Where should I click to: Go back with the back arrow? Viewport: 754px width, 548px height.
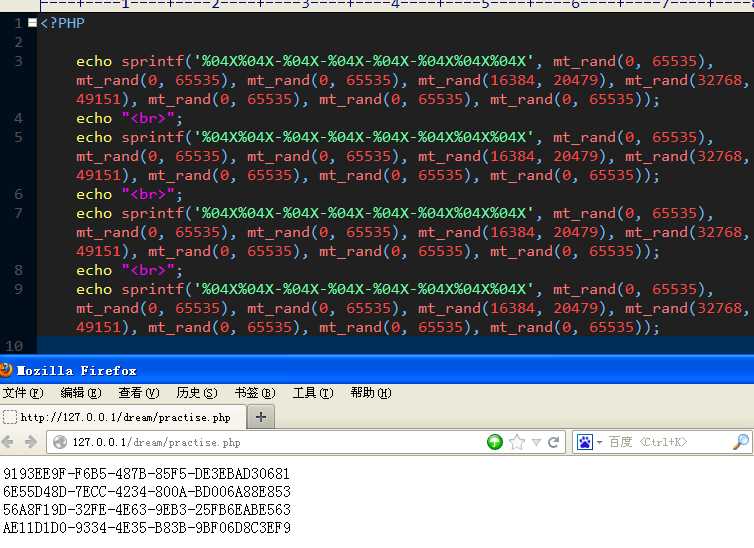tap(8, 442)
